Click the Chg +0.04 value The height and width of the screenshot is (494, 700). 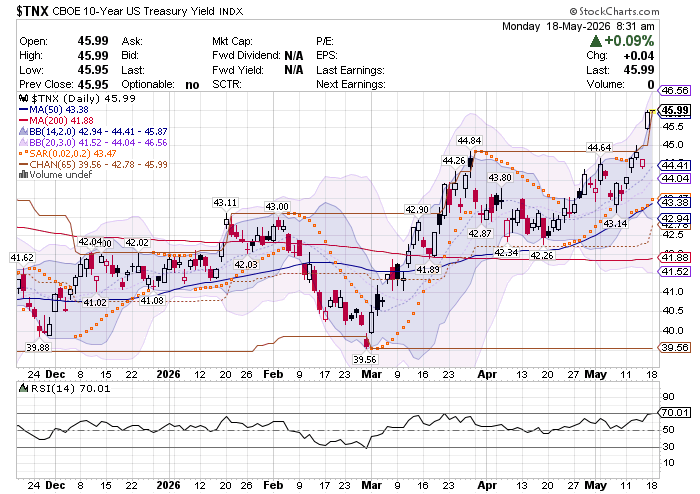coord(639,56)
